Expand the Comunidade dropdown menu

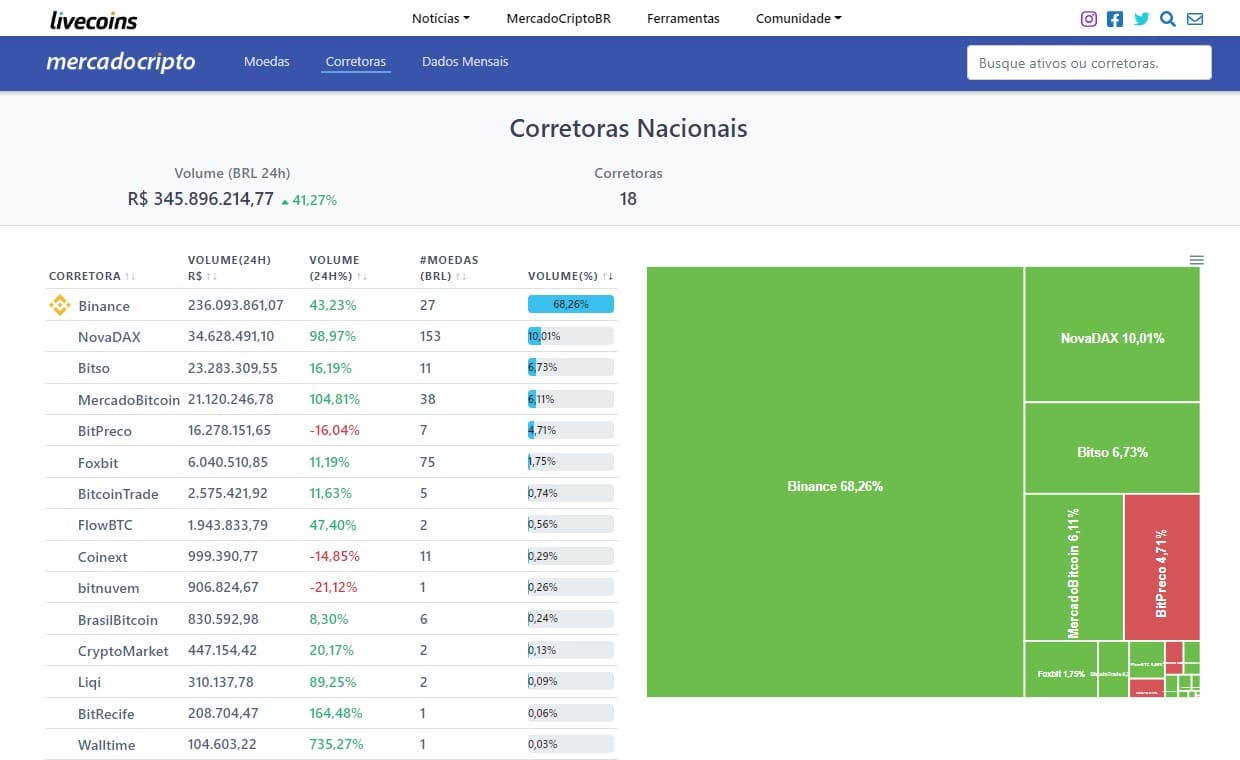[799, 18]
